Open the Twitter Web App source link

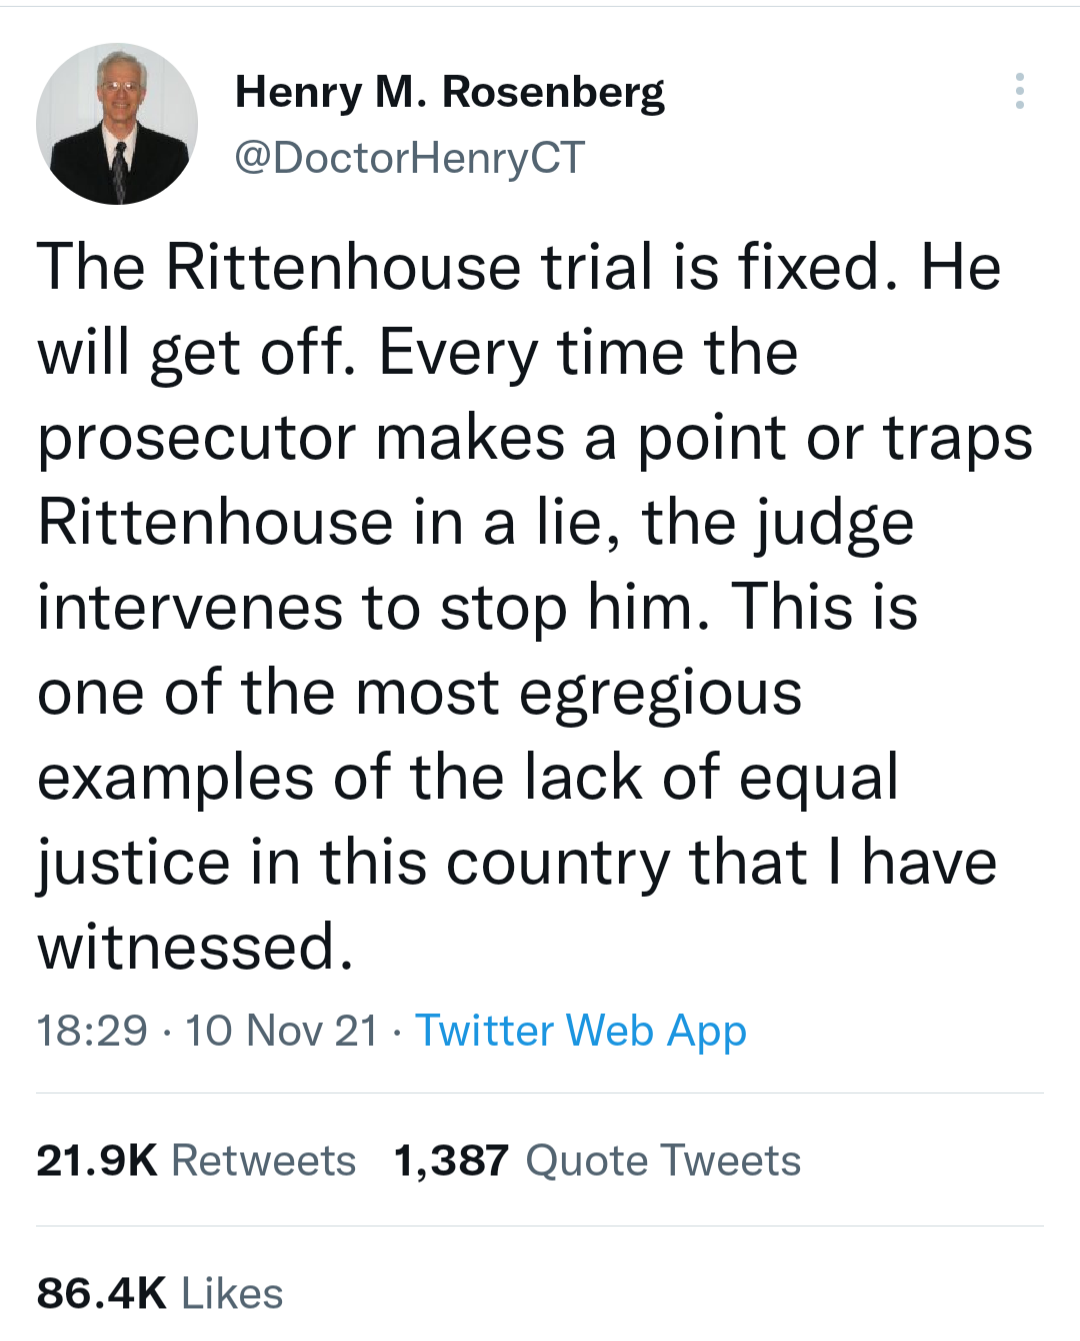tap(581, 1031)
